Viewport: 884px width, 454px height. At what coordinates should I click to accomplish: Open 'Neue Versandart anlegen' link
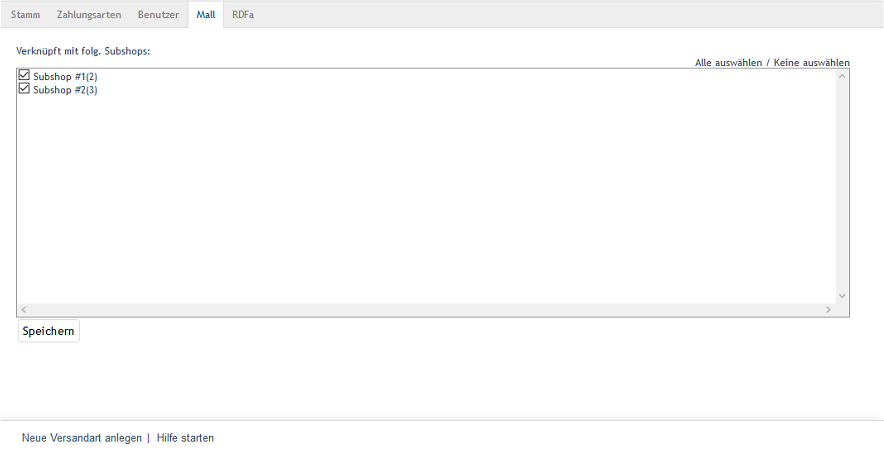(x=82, y=438)
